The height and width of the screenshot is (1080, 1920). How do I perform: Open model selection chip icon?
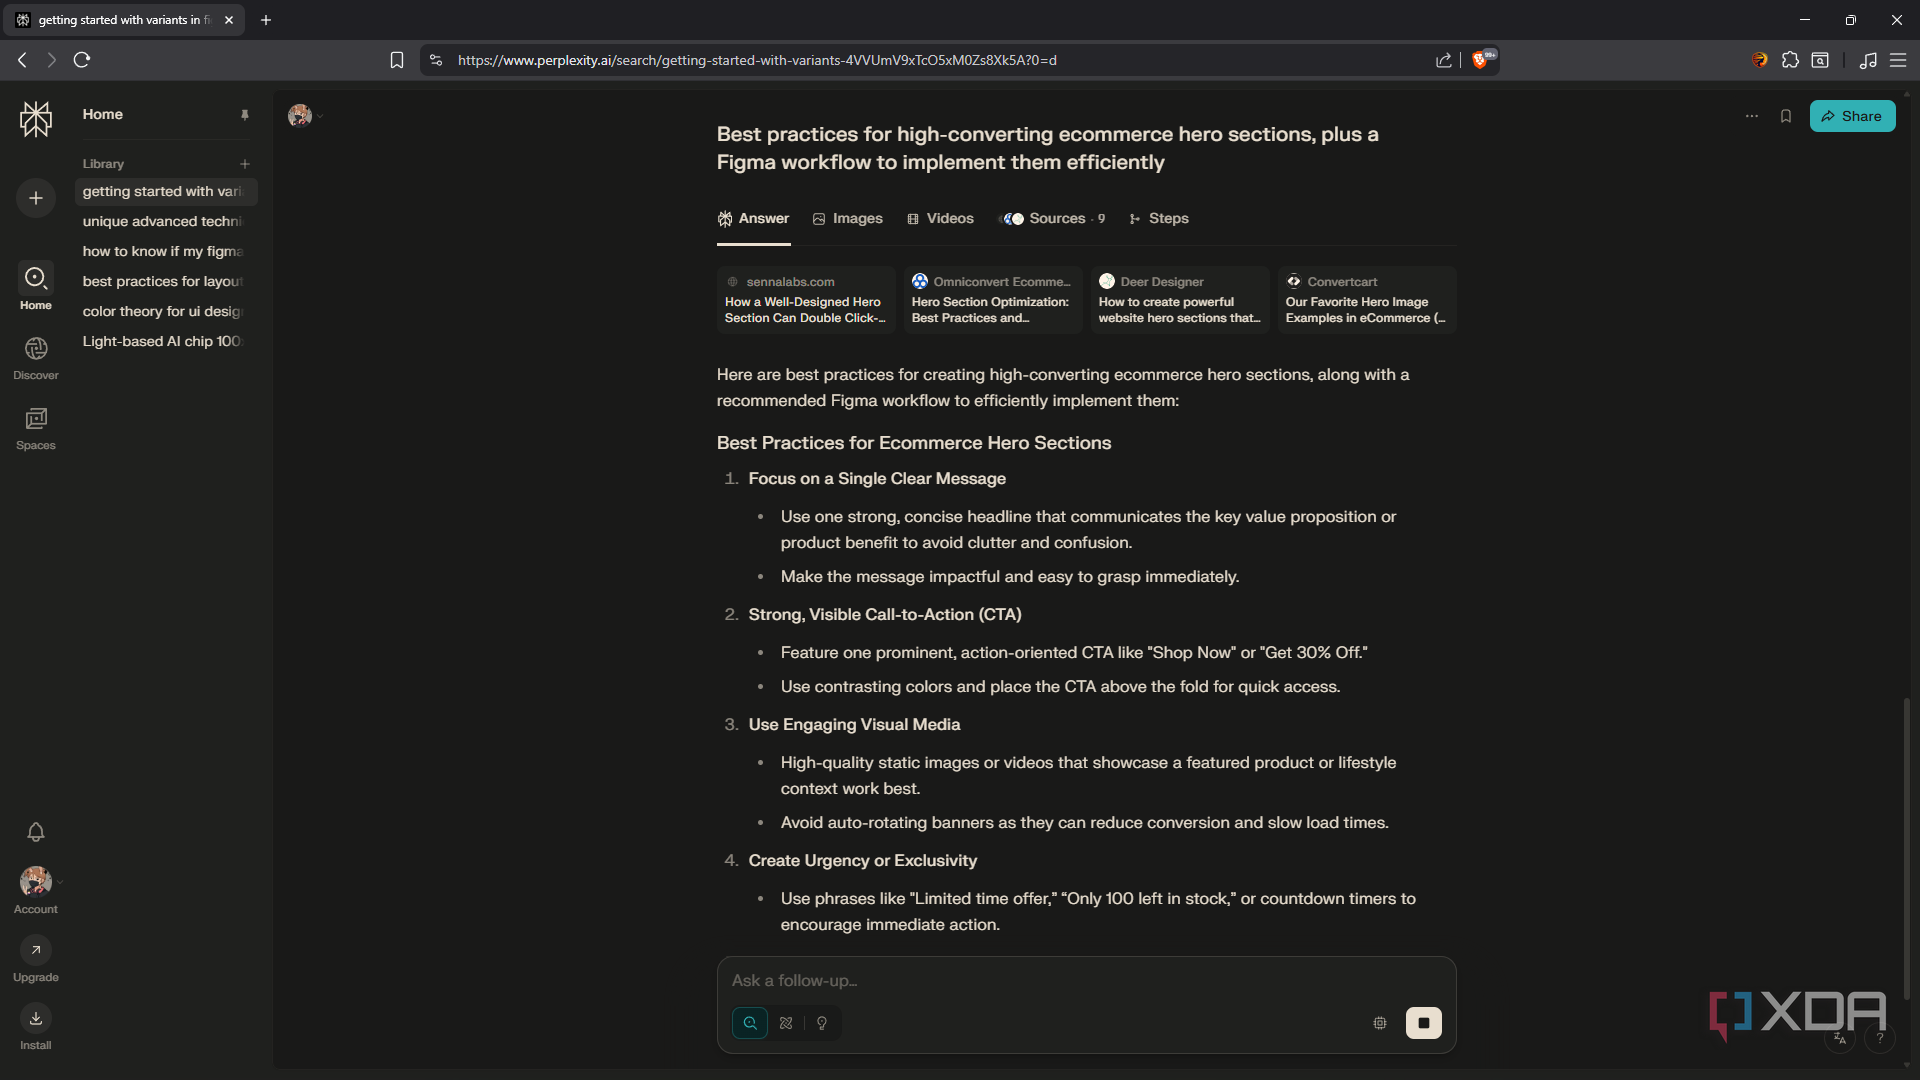(1380, 1023)
